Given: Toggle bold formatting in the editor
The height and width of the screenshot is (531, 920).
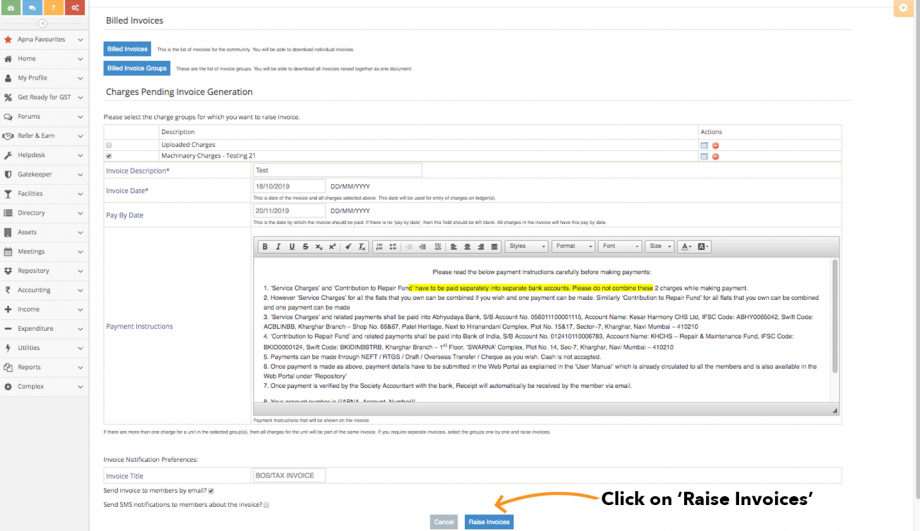Looking at the screenshot, I should pyautogui.click(x=265, y=246).
